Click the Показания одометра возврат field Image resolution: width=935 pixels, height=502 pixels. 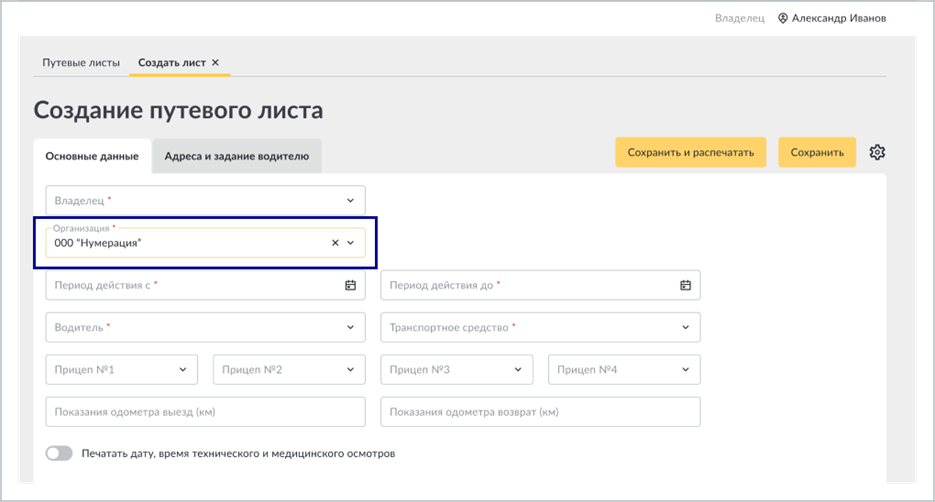click(540, 412)
